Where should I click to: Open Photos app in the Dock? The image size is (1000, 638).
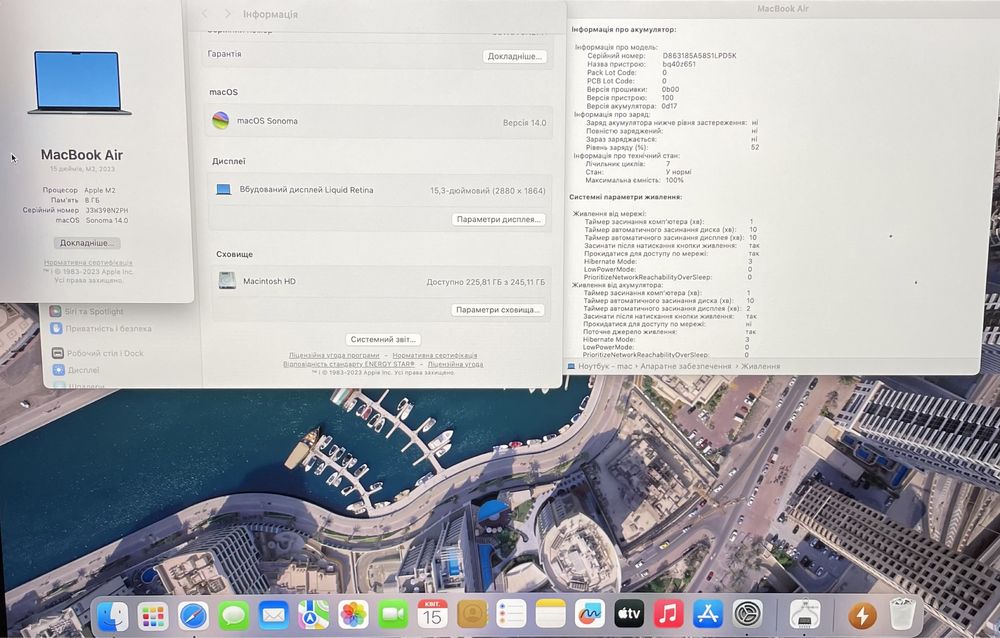tap(353, 616)
